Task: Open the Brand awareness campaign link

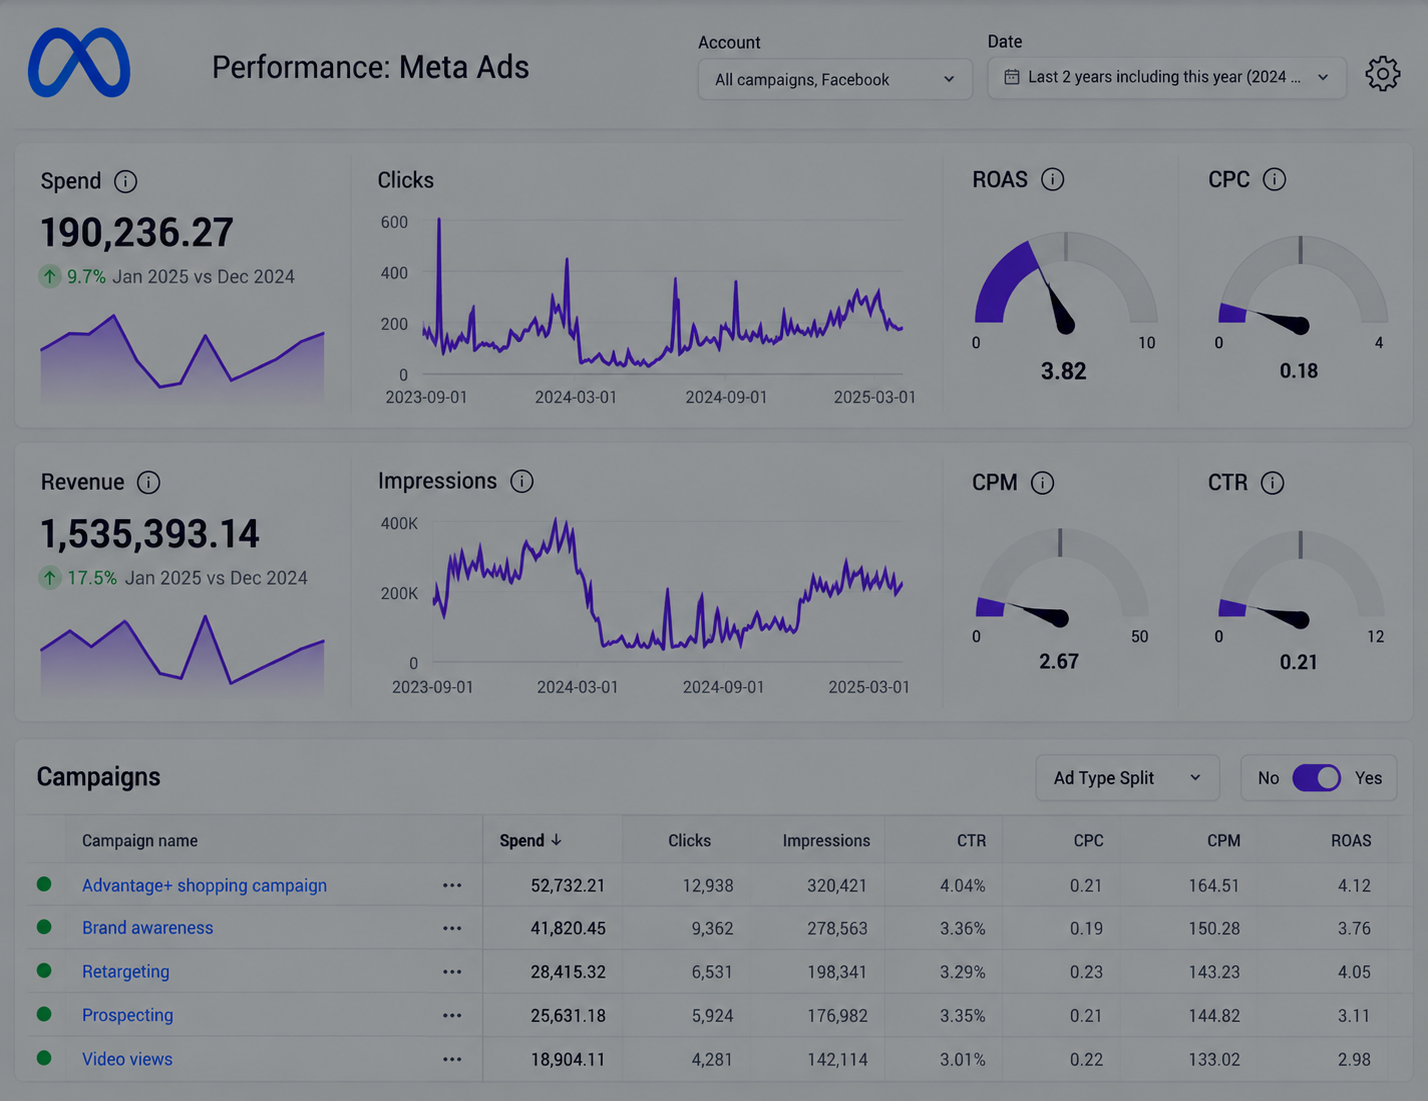Action: [147, 928]
